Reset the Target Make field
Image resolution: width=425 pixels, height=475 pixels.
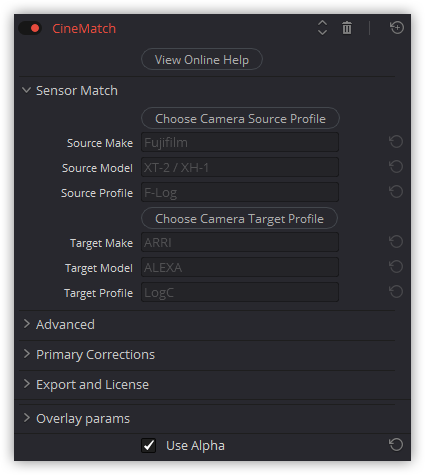tap(396, 242)
